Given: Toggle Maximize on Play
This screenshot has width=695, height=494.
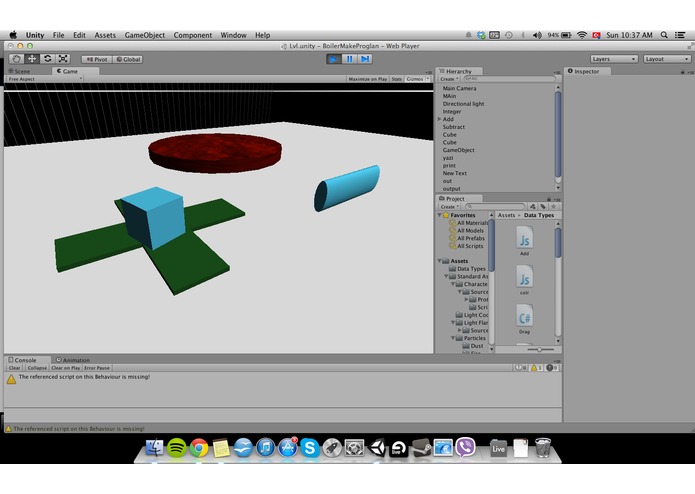Looking at the screenshot, I should click(x=367, y=79).
